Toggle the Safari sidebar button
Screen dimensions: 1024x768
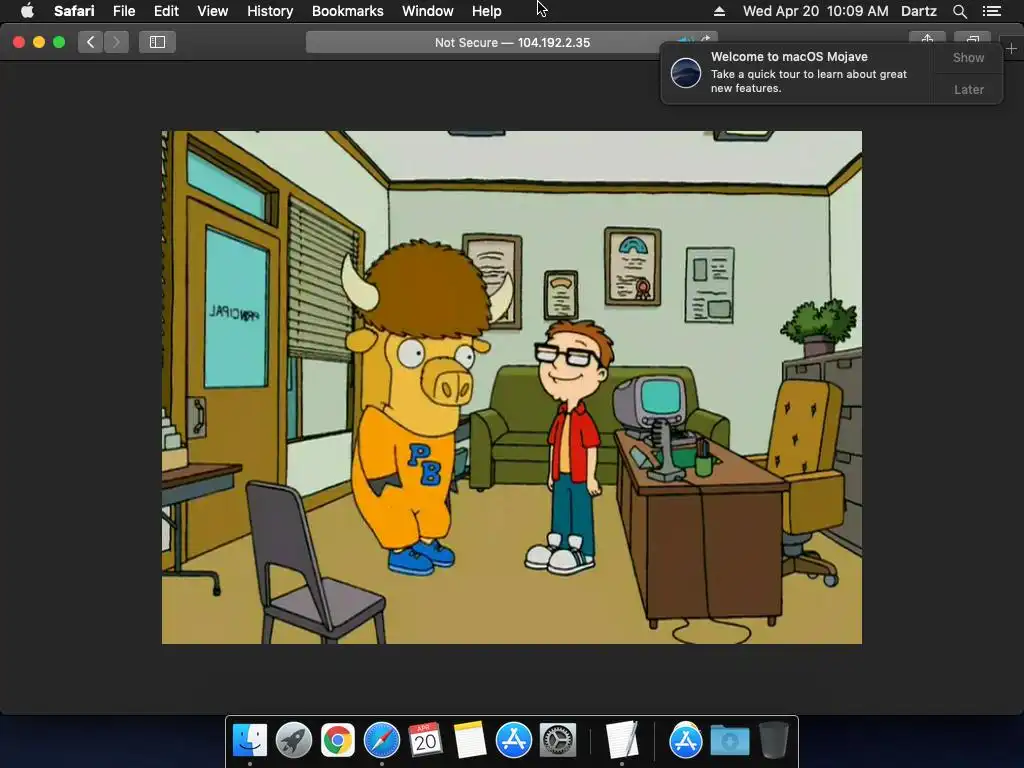point(157,42)
